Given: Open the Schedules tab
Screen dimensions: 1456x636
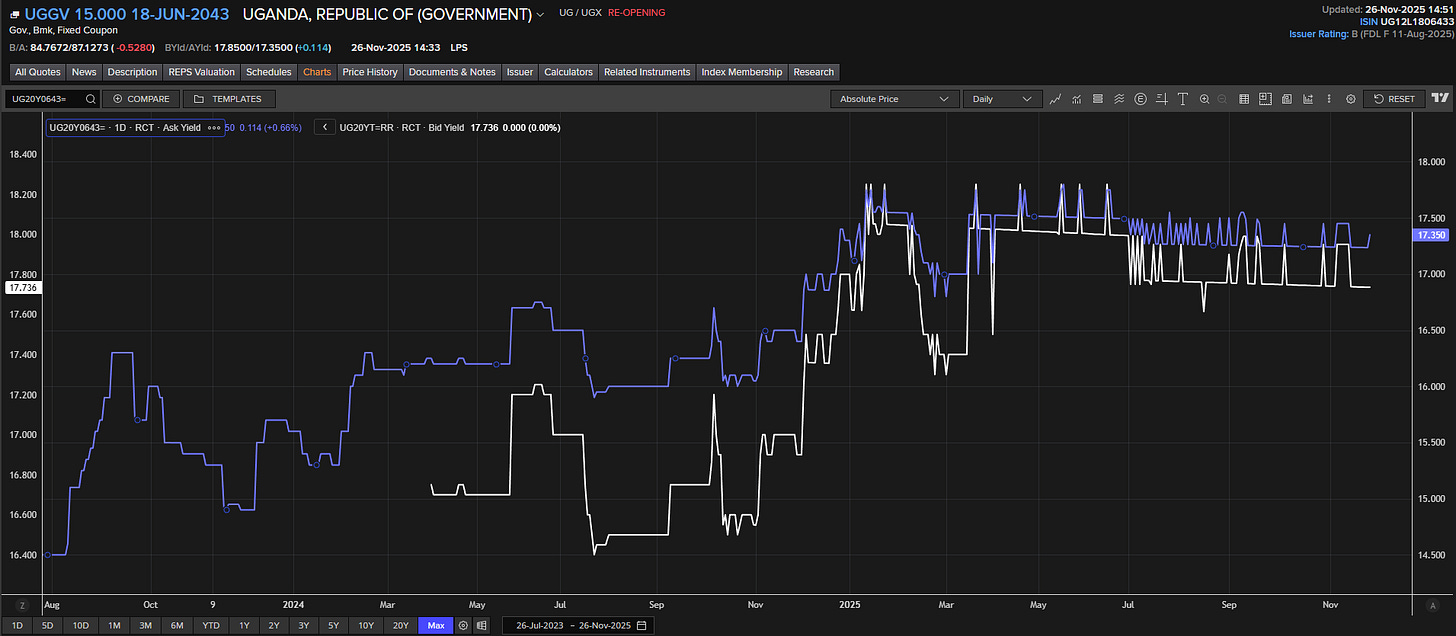Looking at the screenshot, I should tap(268, 72).
